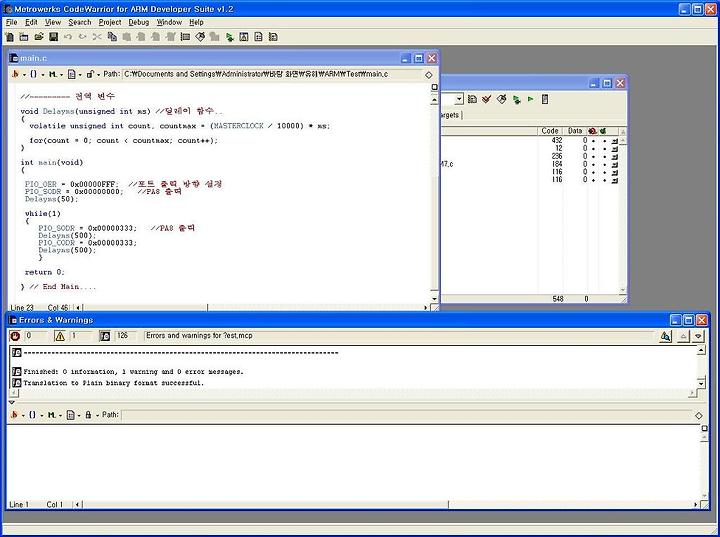Open document settings popup in main.c toolbar
720x537 pixels.
[73, 74]
